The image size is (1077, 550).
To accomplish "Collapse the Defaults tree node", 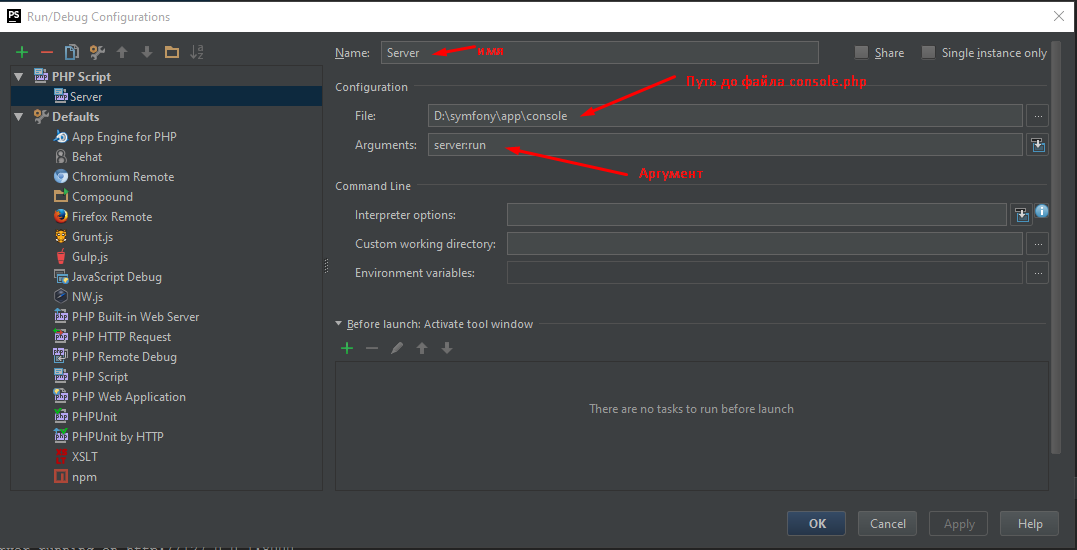I will tap(19, 117).
